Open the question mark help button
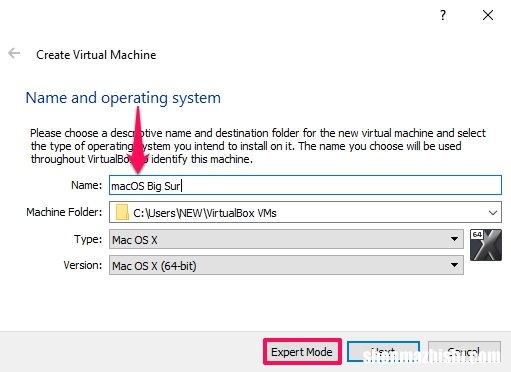The height and width of the screenshot is (372, 511). click(443, 15)
